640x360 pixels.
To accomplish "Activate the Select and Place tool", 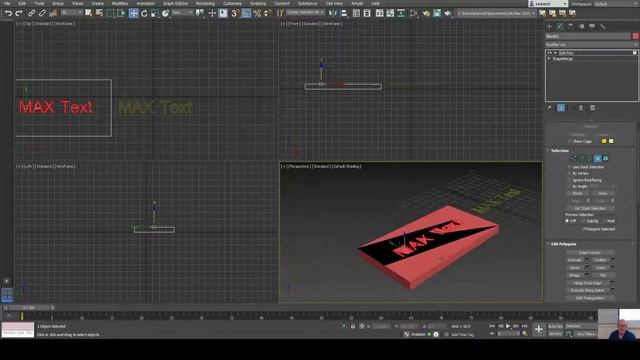I will pos(165,13).
